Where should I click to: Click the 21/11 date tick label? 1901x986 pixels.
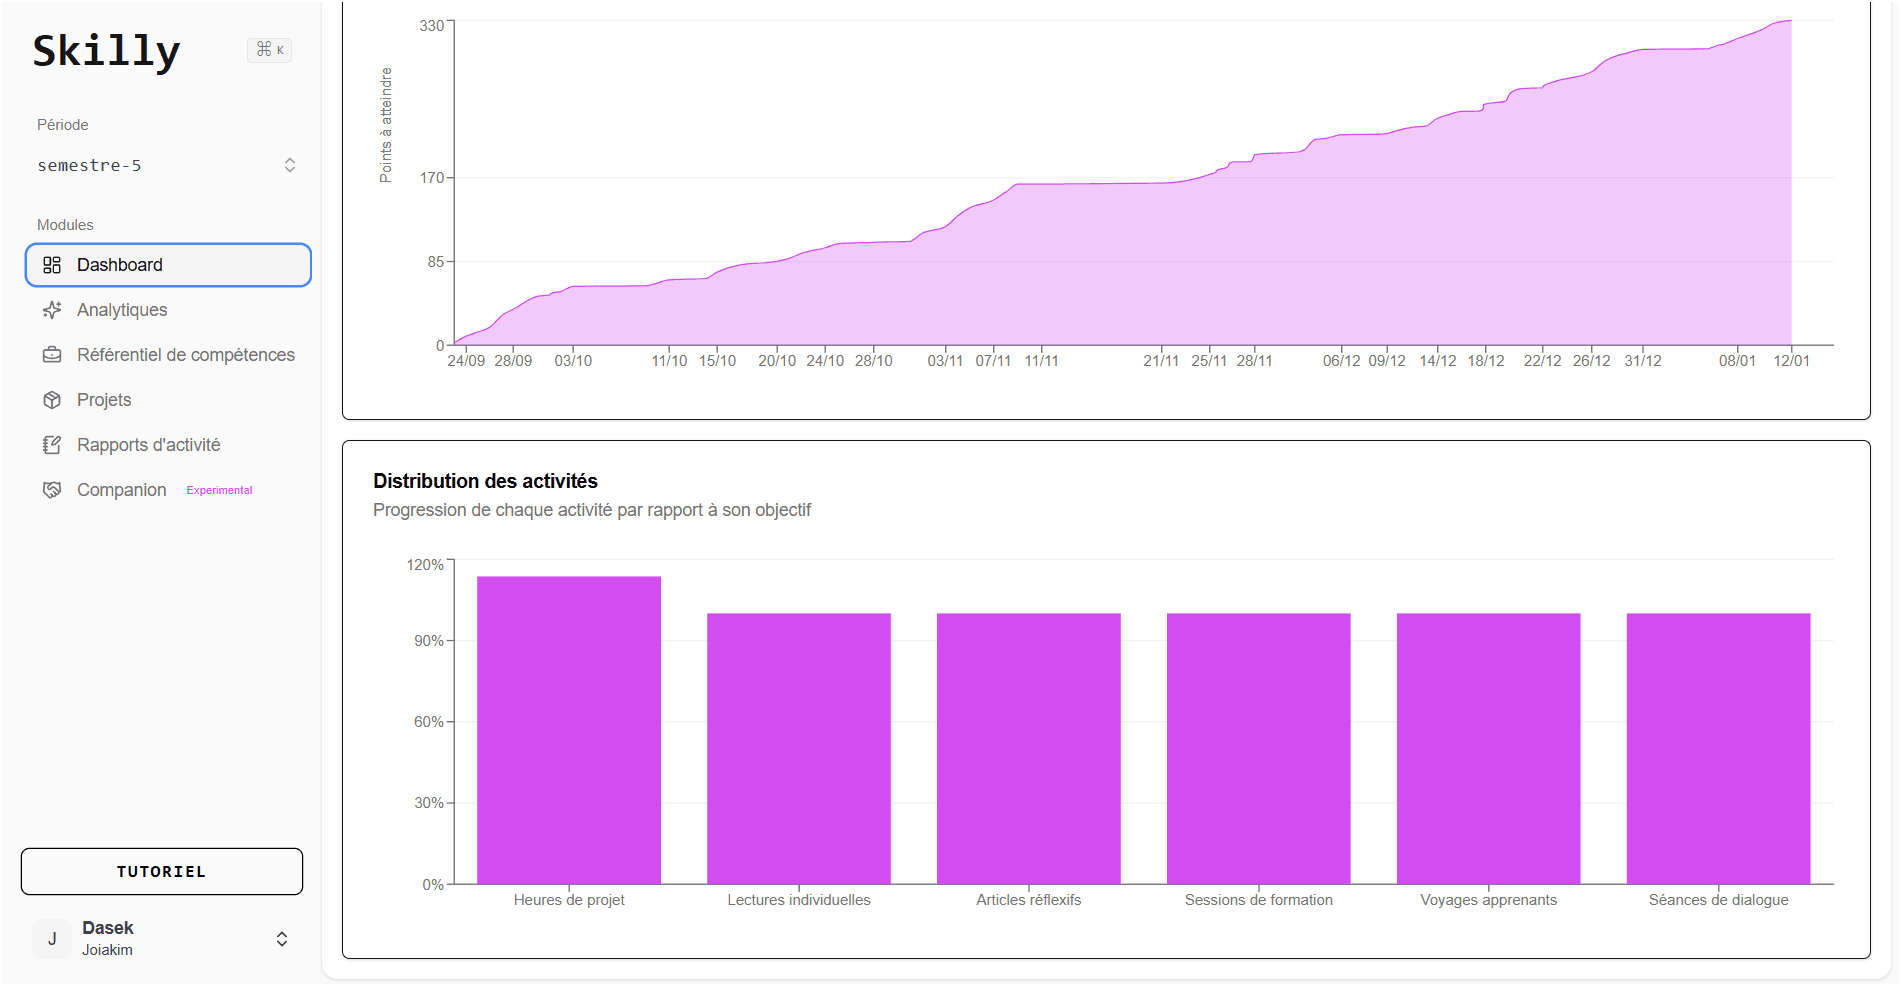pos(1161,361)
